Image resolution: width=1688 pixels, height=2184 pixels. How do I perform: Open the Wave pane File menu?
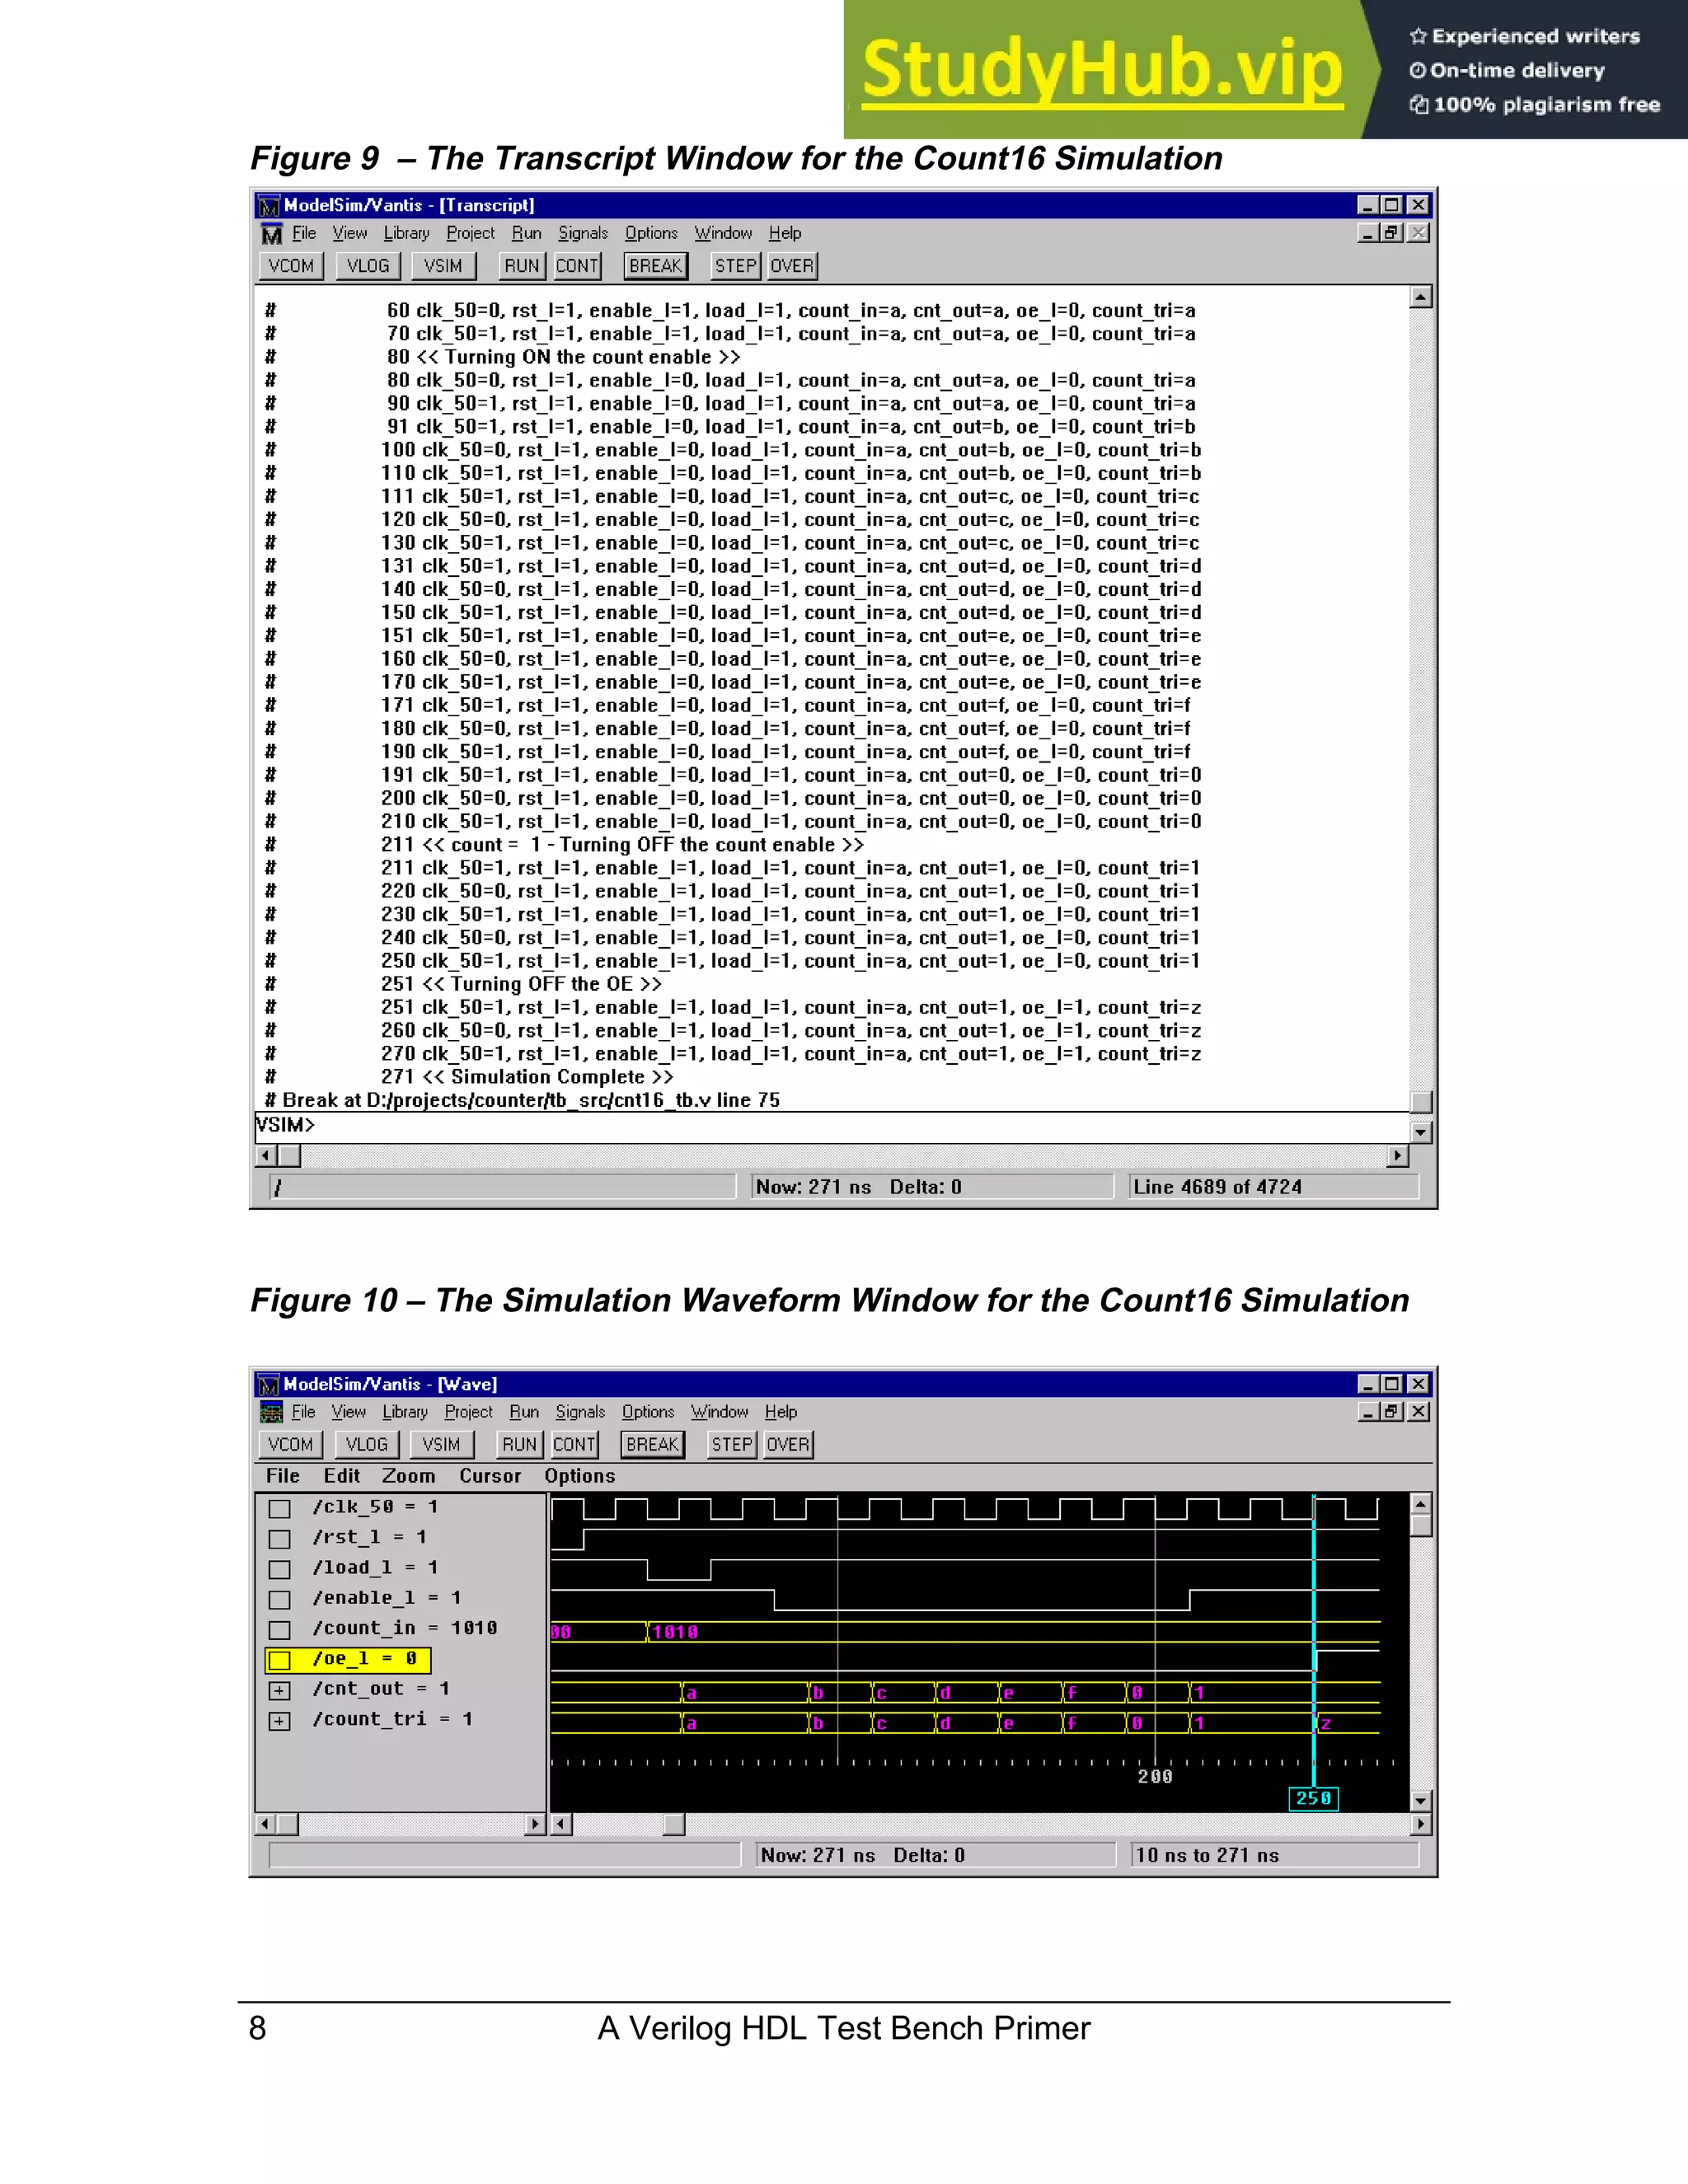pos(282,1476)
